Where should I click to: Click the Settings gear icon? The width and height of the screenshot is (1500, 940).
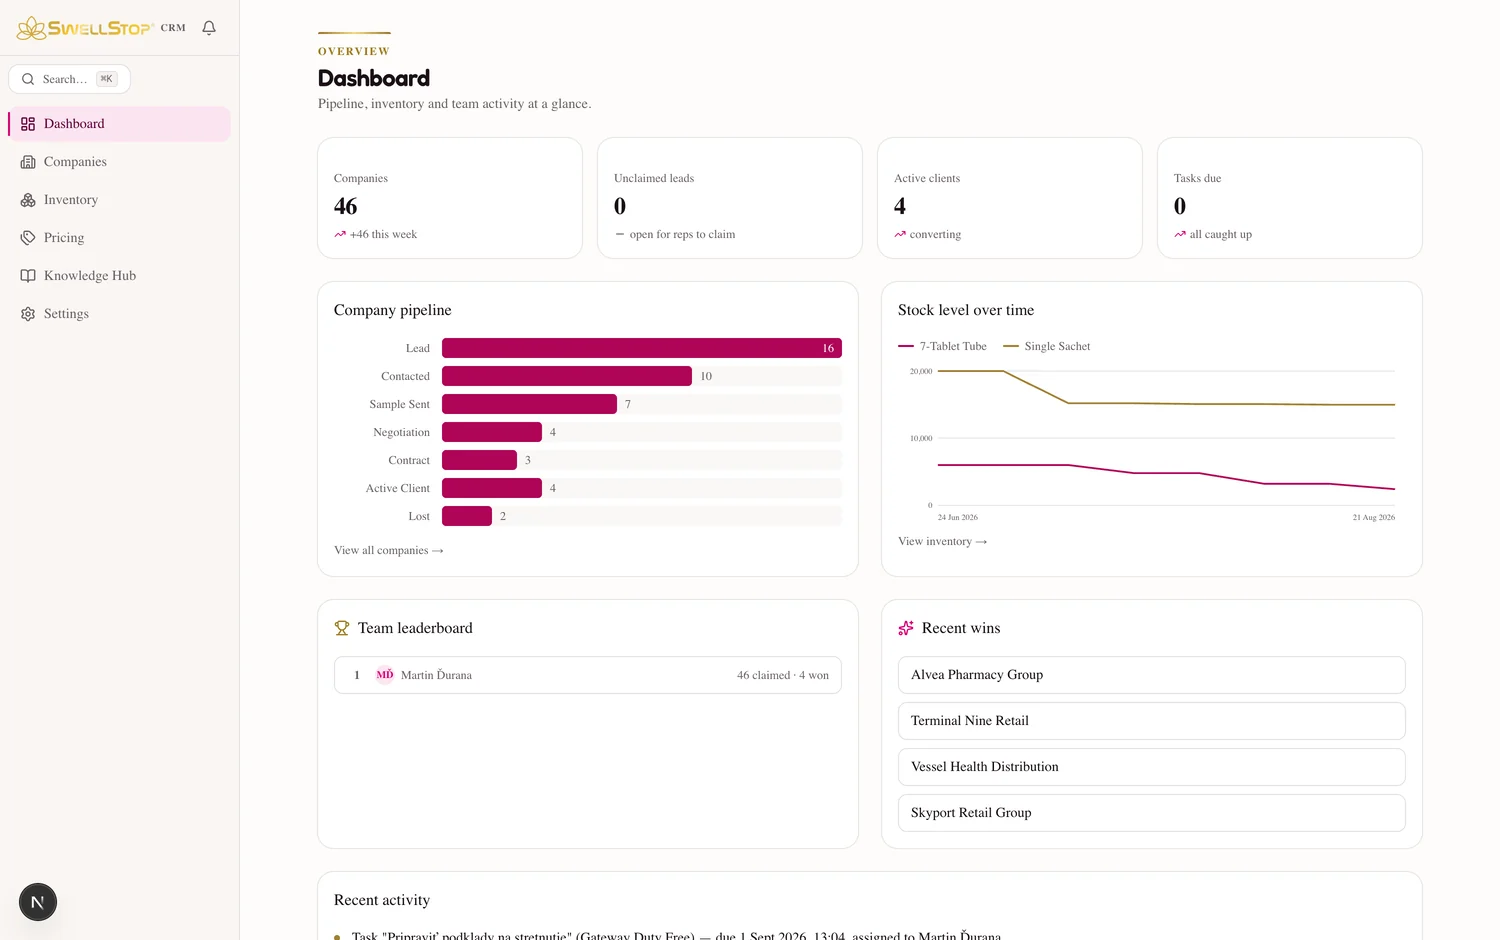click(28, 314)
